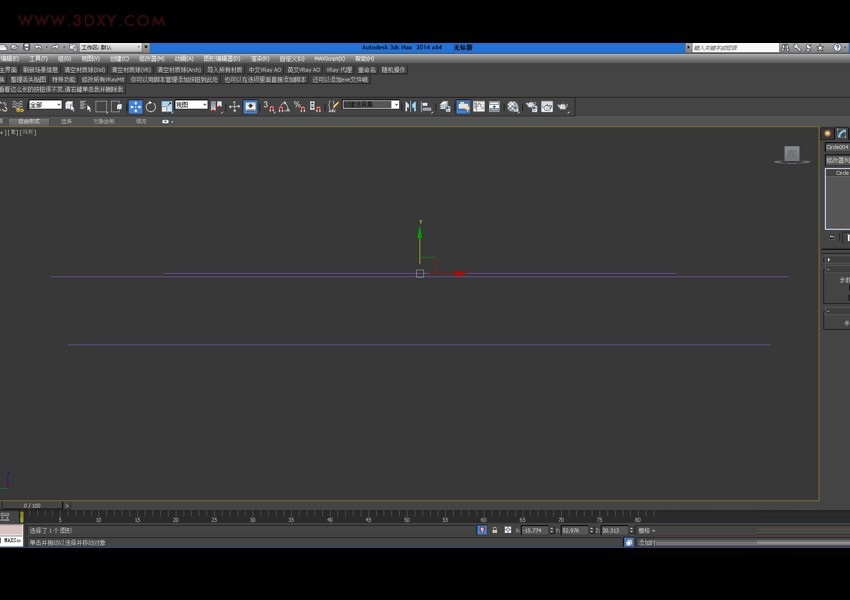Open the reference coordinate system dropdown 视图
The height and width of the screenshot is (600, 850).
tap(191, 105)
